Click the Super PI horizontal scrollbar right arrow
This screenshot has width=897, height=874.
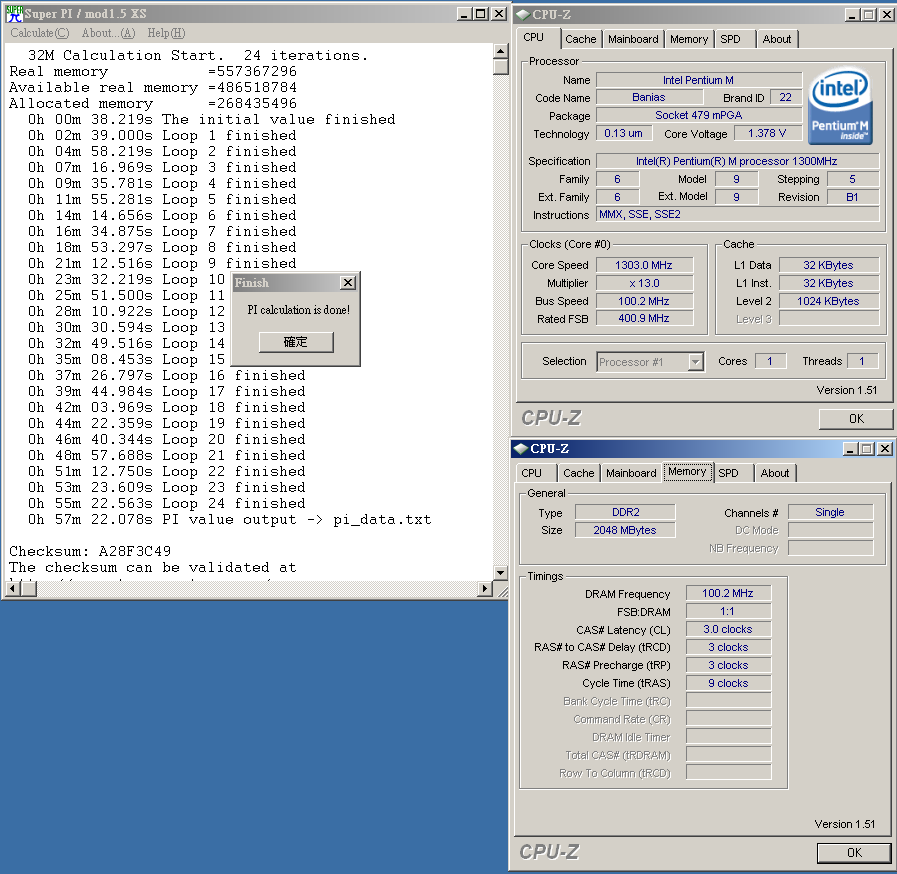pyautogui.click(x=485, y=588)
